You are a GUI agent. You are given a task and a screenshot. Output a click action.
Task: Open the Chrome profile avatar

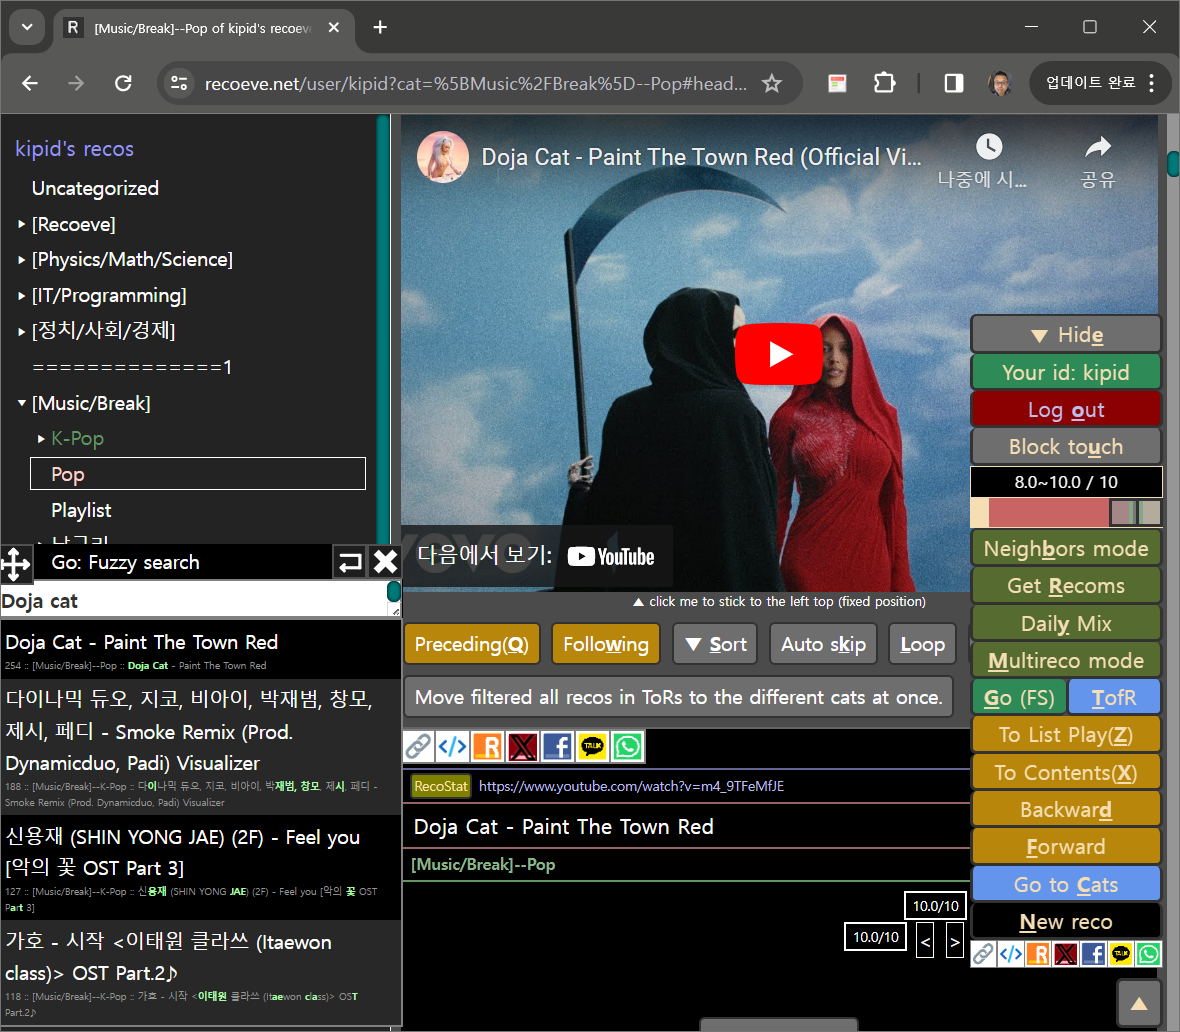pos(999,83)
